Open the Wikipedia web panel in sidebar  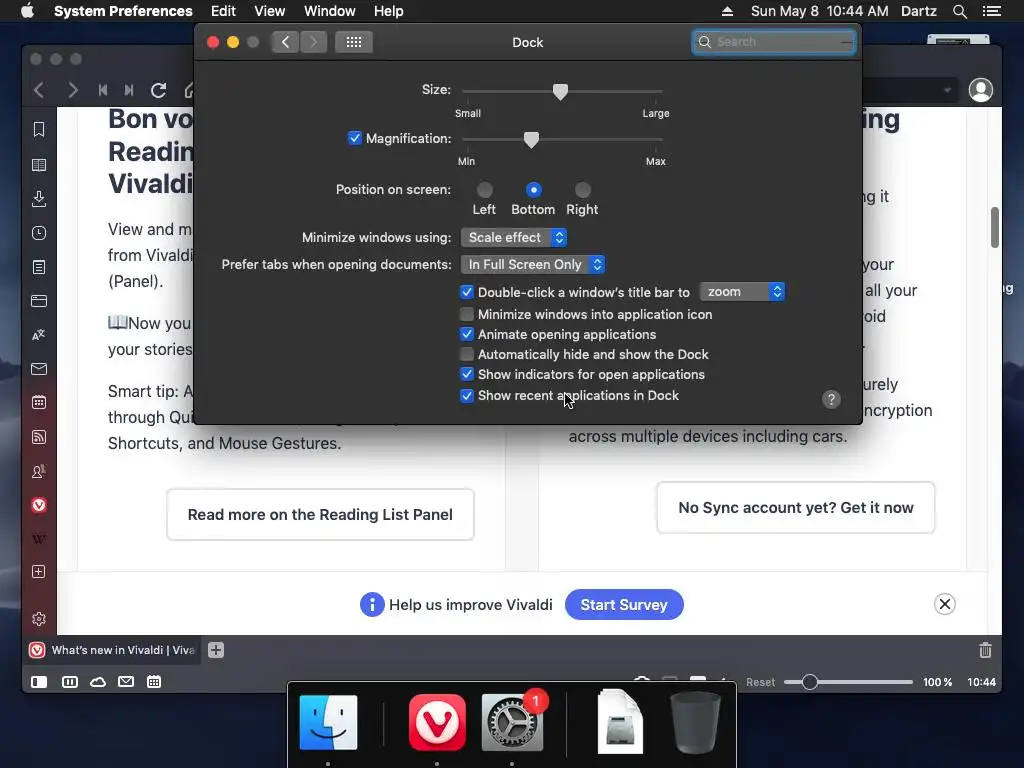(x=39, y=539)
